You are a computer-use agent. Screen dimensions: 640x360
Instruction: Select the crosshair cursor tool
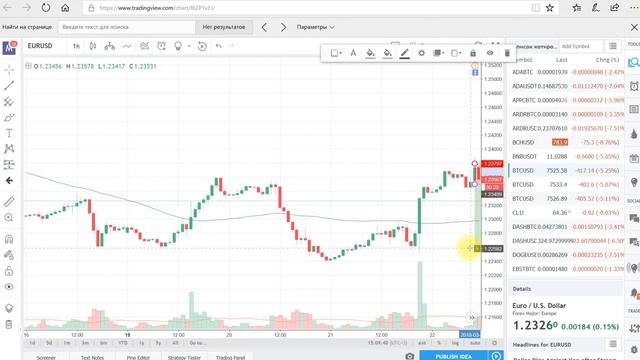[9, 70]
